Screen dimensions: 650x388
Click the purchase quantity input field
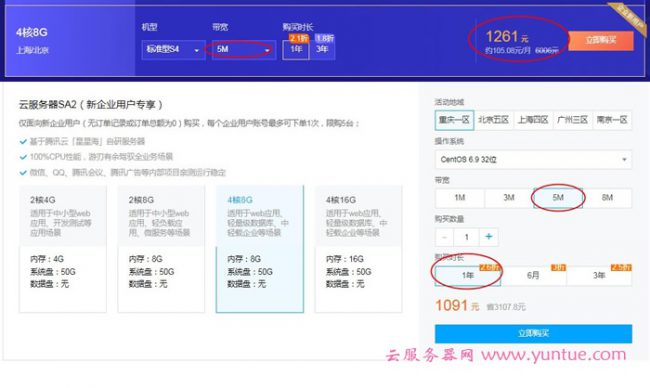[467, 237]
